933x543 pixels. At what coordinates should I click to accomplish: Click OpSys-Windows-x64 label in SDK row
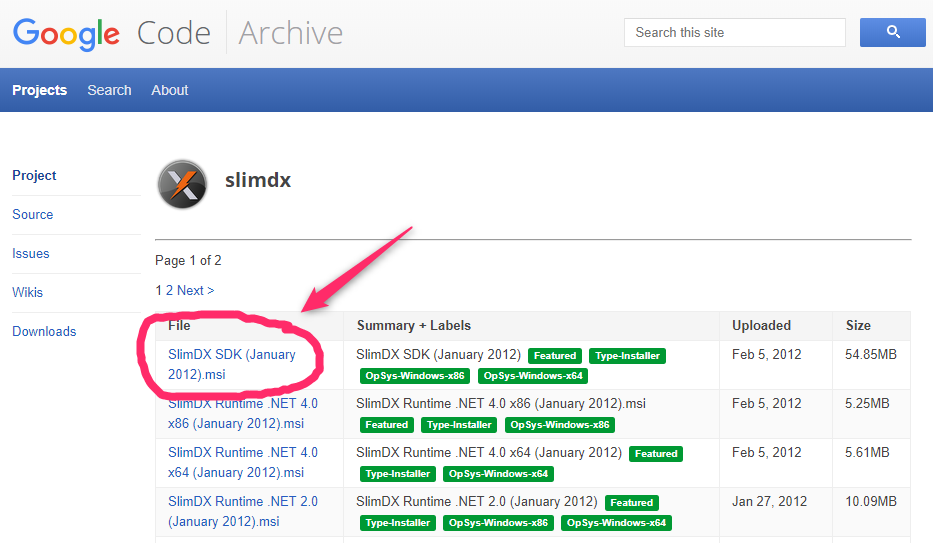(x=533, y=376)
